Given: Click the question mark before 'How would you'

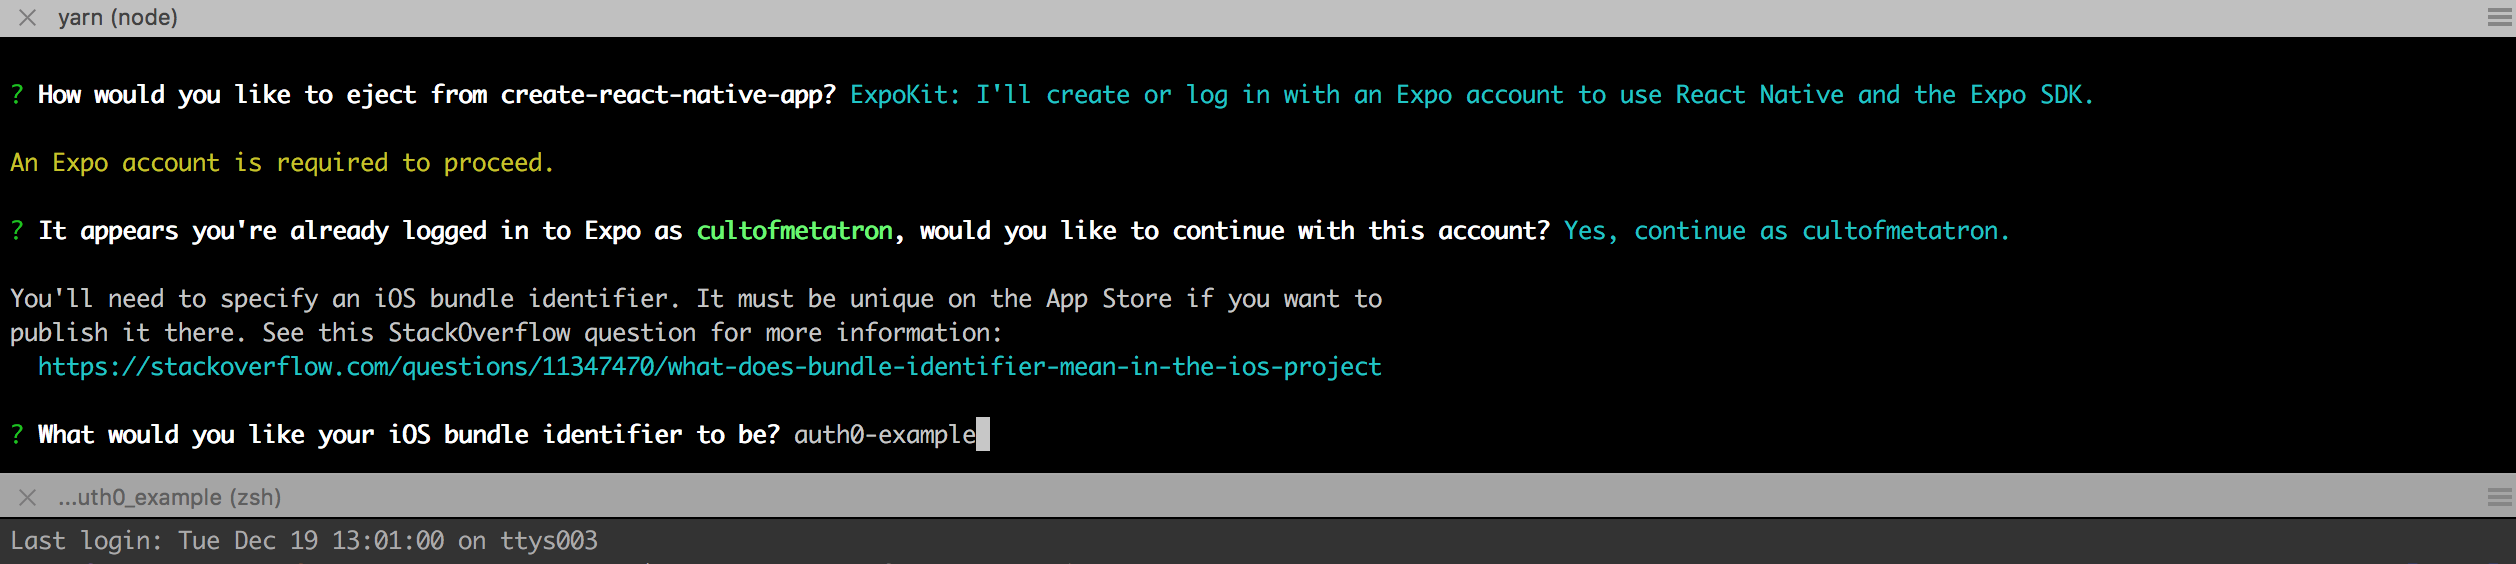Looking at the screenshot, I should click(17, 95).
